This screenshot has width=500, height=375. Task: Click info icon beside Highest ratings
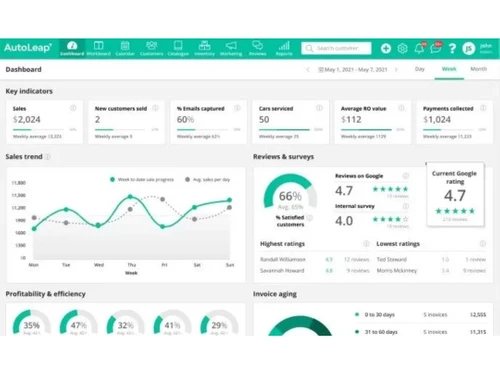366,244
